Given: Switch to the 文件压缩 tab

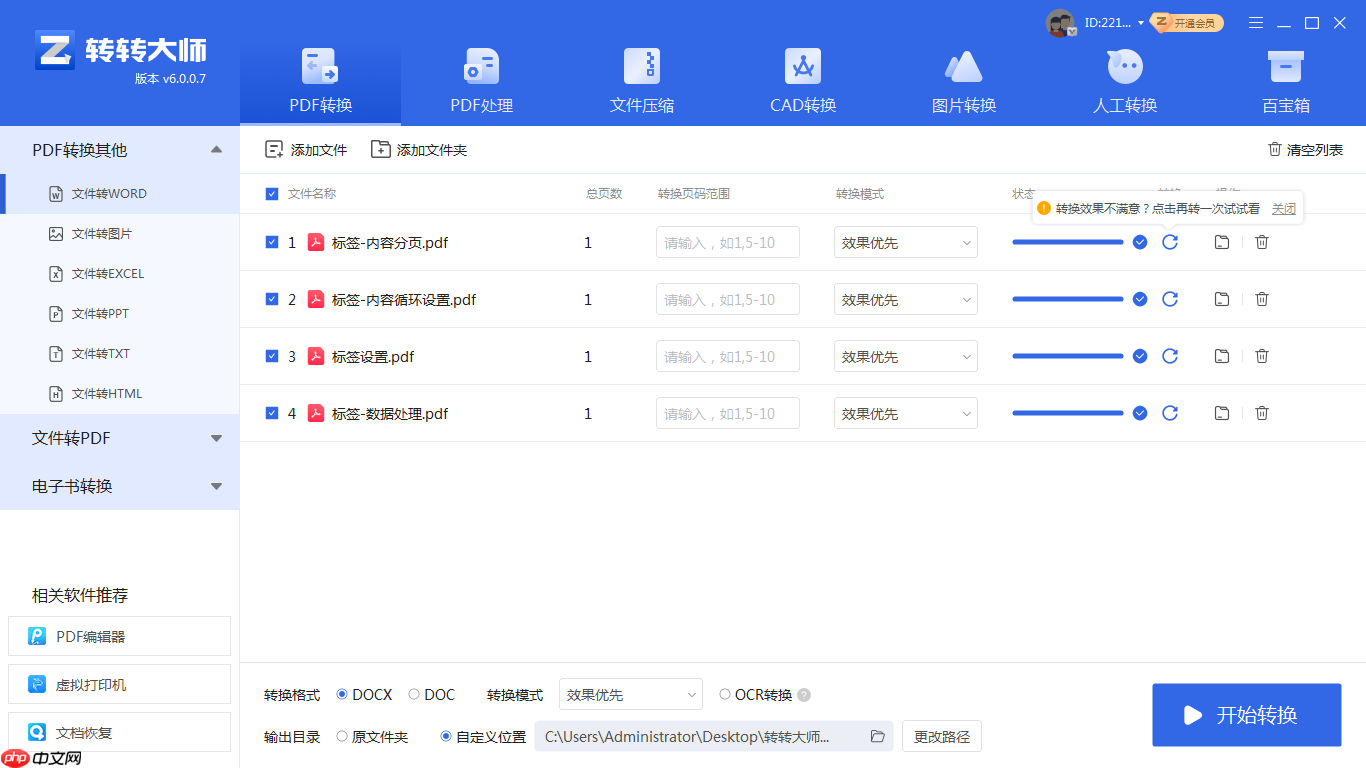Looking at the screenshot, I should (642, 82).
